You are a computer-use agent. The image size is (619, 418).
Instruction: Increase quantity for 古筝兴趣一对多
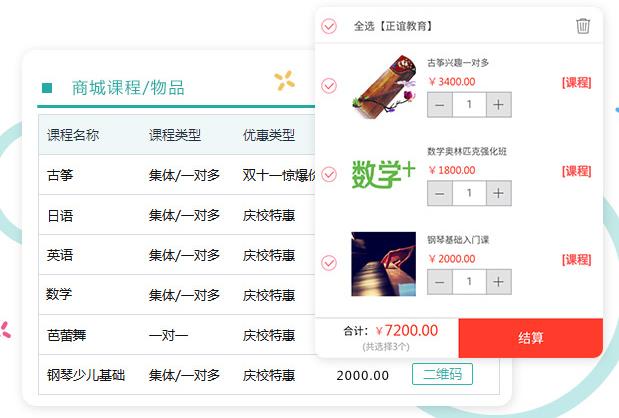[x=499, y=104]
